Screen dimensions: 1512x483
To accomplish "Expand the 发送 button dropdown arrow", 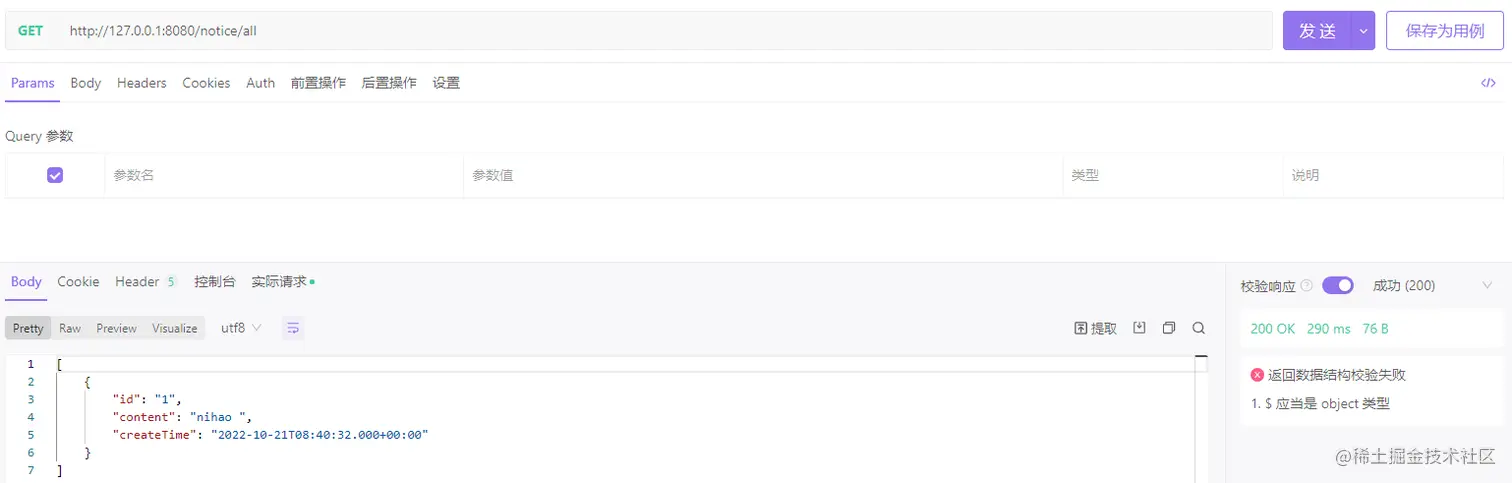I will point(1362,31).
